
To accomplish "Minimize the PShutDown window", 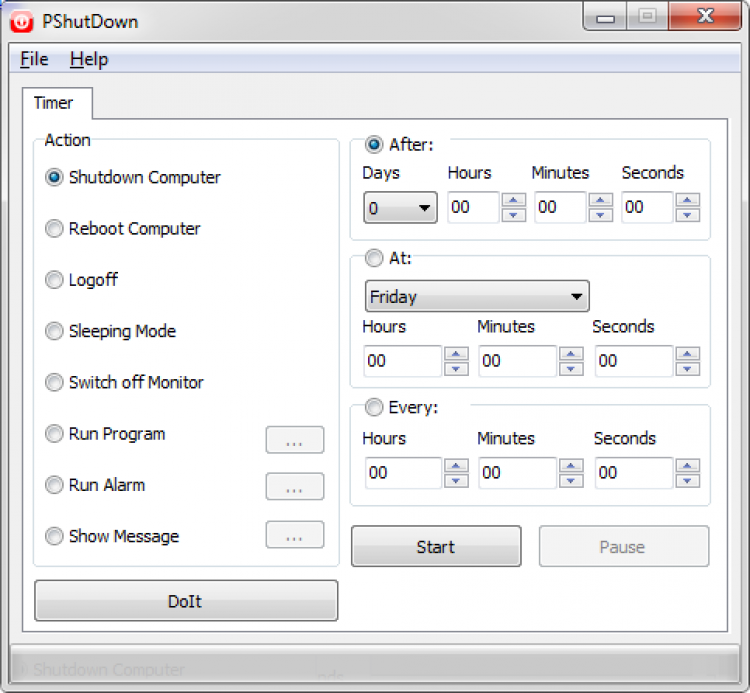I will click(606, 17).
